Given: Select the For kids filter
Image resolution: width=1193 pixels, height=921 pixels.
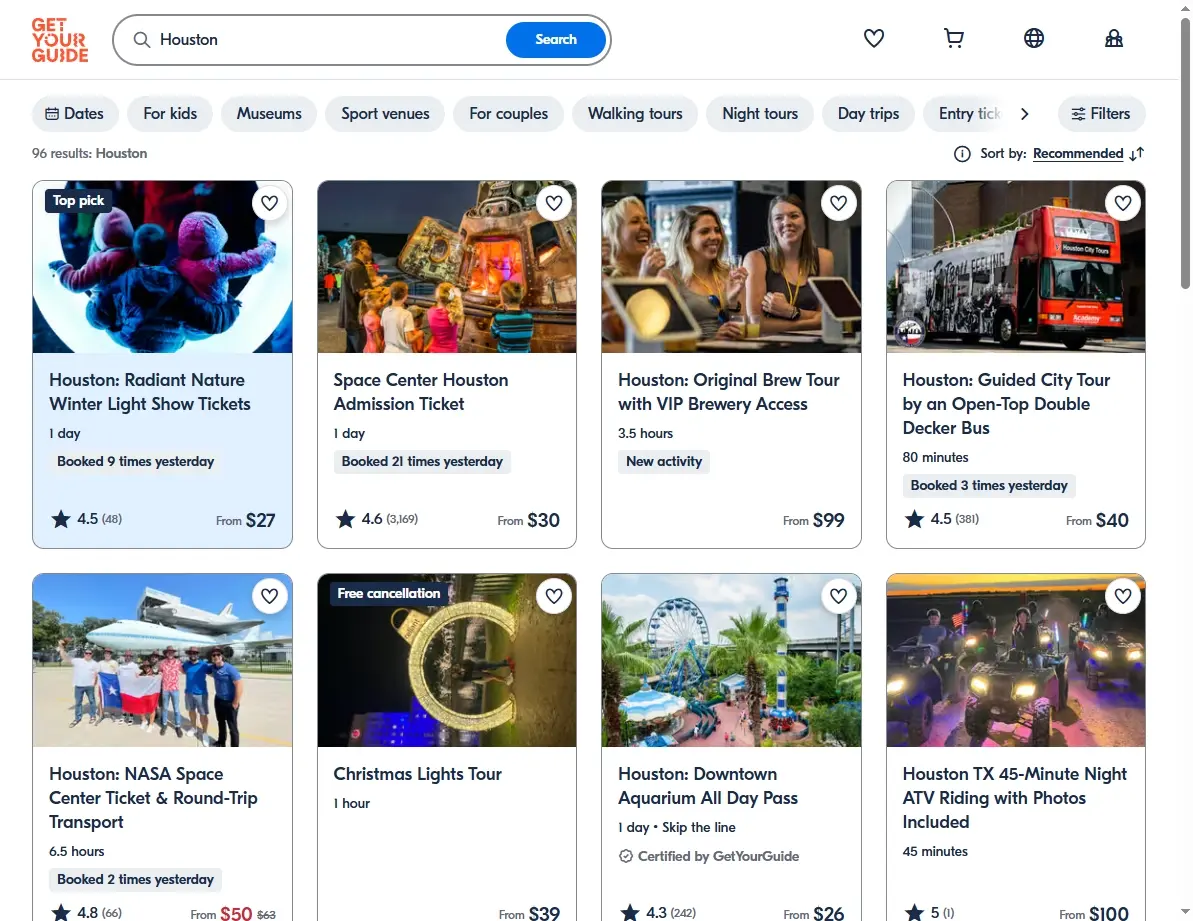Looking at the screenshot, I should click(x=170, y=113).
